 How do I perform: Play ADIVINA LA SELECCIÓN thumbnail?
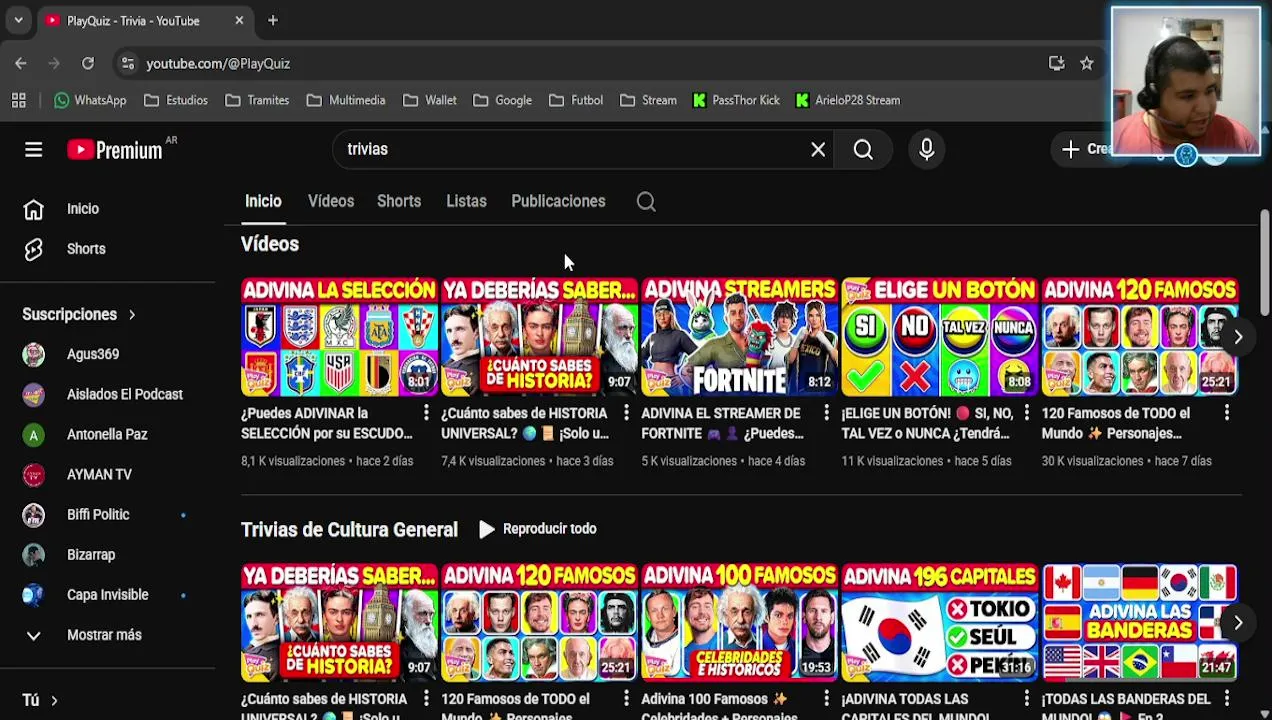point(339,337)
